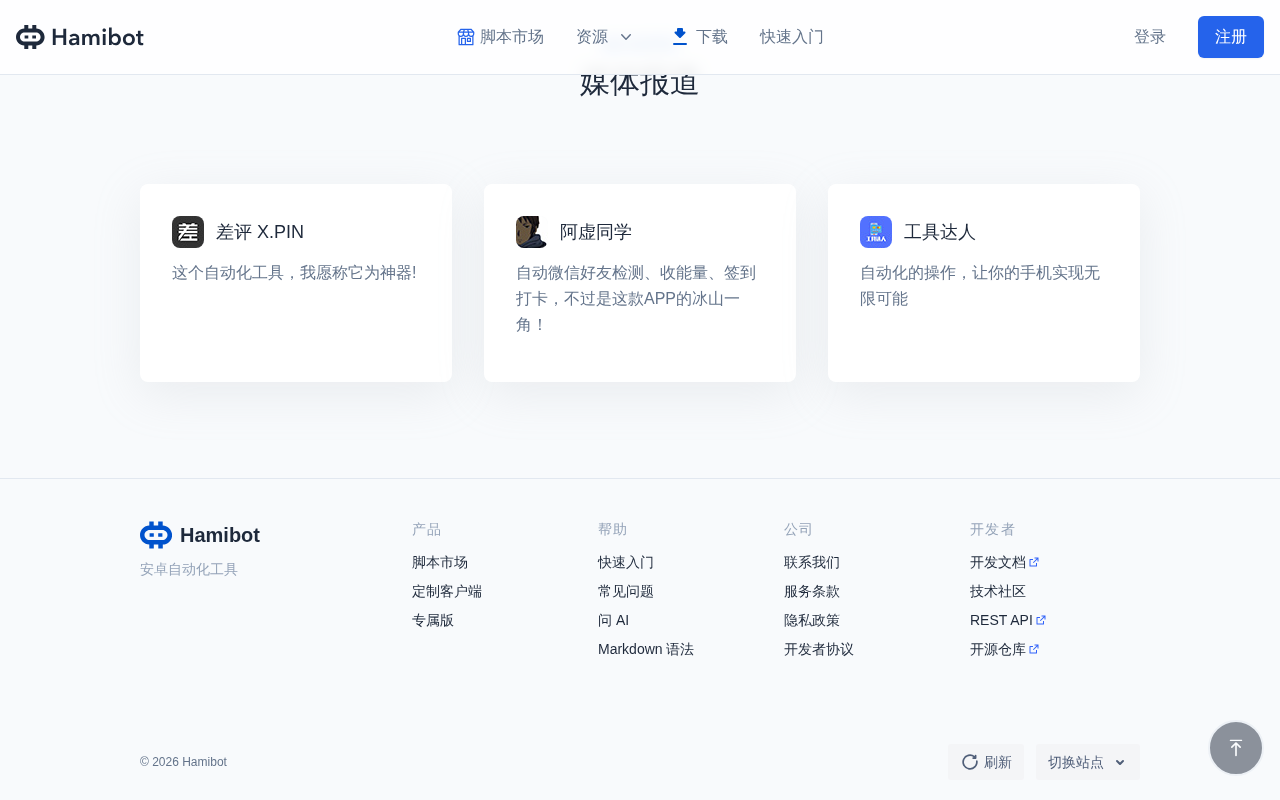1280x800 pixels.
Task: Click the download arrow icon beside 下载
Action: 680,37
